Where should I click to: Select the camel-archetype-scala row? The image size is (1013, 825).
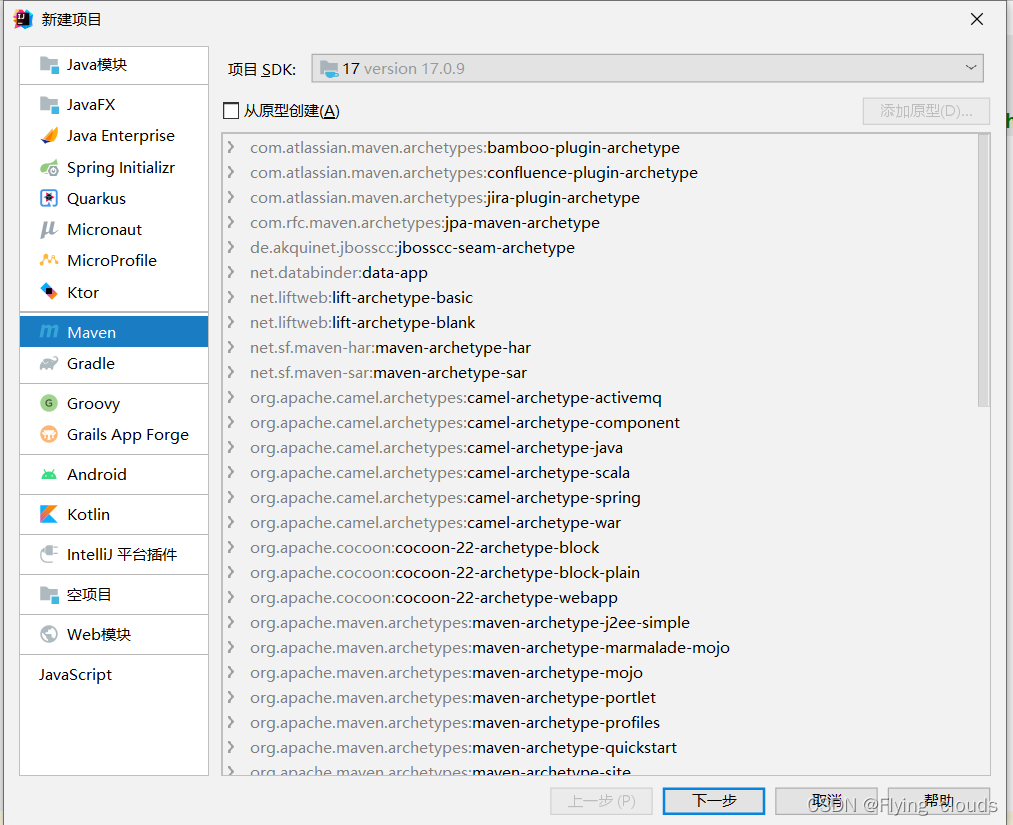point(600,473)
